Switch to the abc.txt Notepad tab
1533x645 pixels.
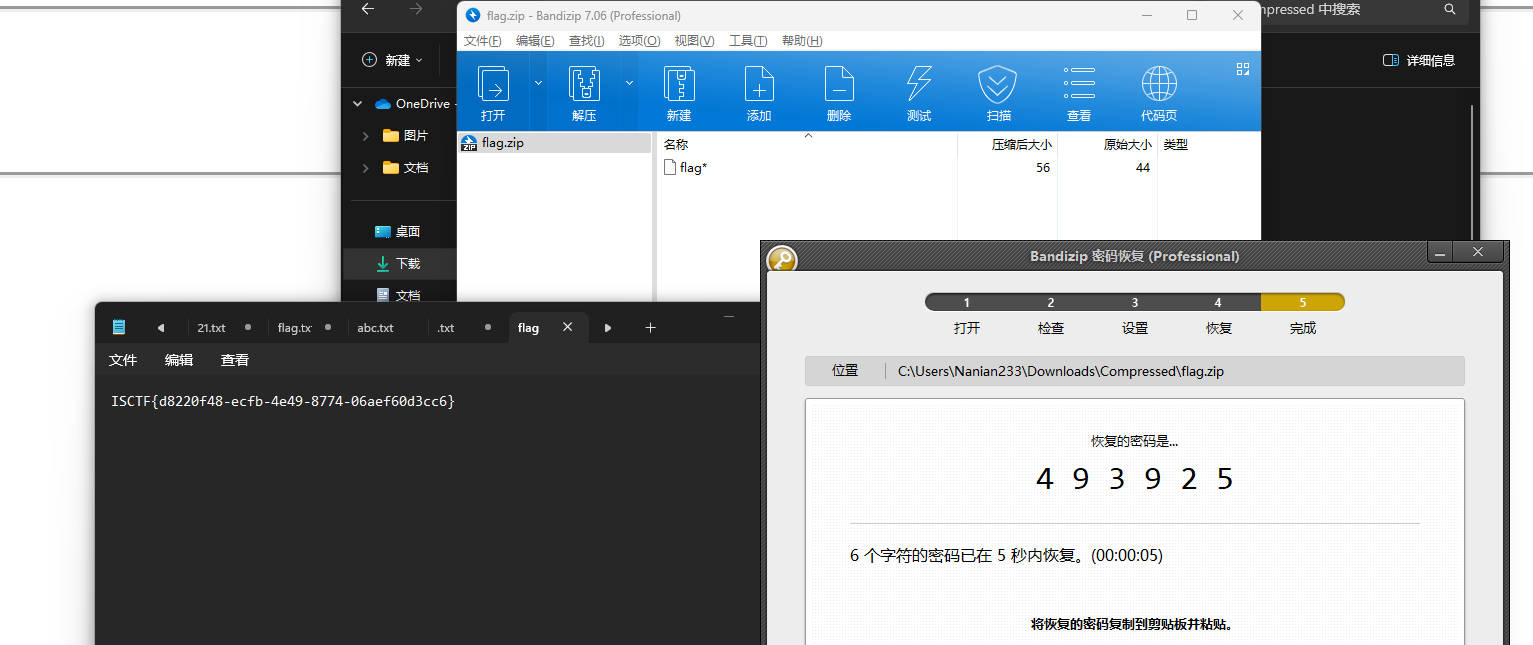point(385,327)
